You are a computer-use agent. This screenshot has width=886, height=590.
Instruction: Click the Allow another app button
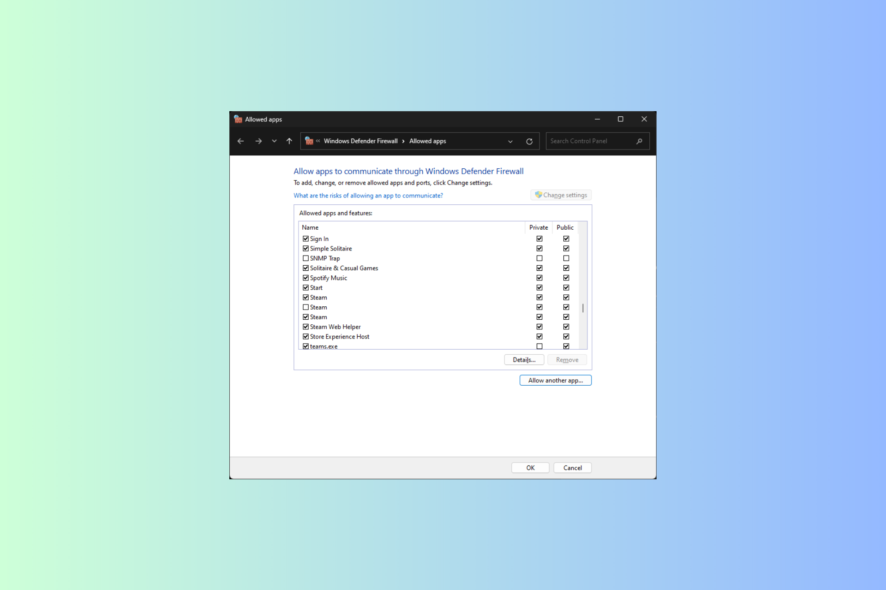click(556, 380)
